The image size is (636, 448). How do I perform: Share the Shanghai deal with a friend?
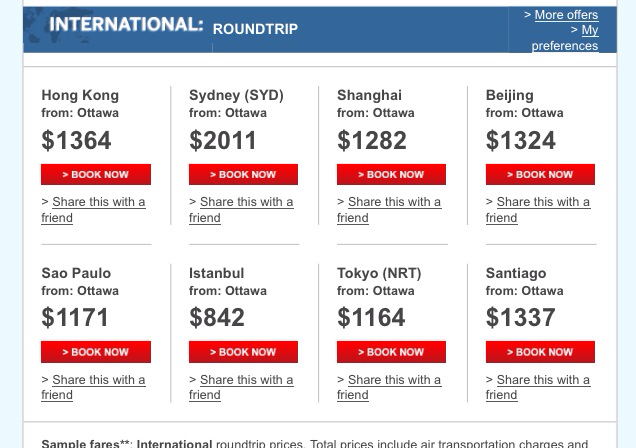394,202
